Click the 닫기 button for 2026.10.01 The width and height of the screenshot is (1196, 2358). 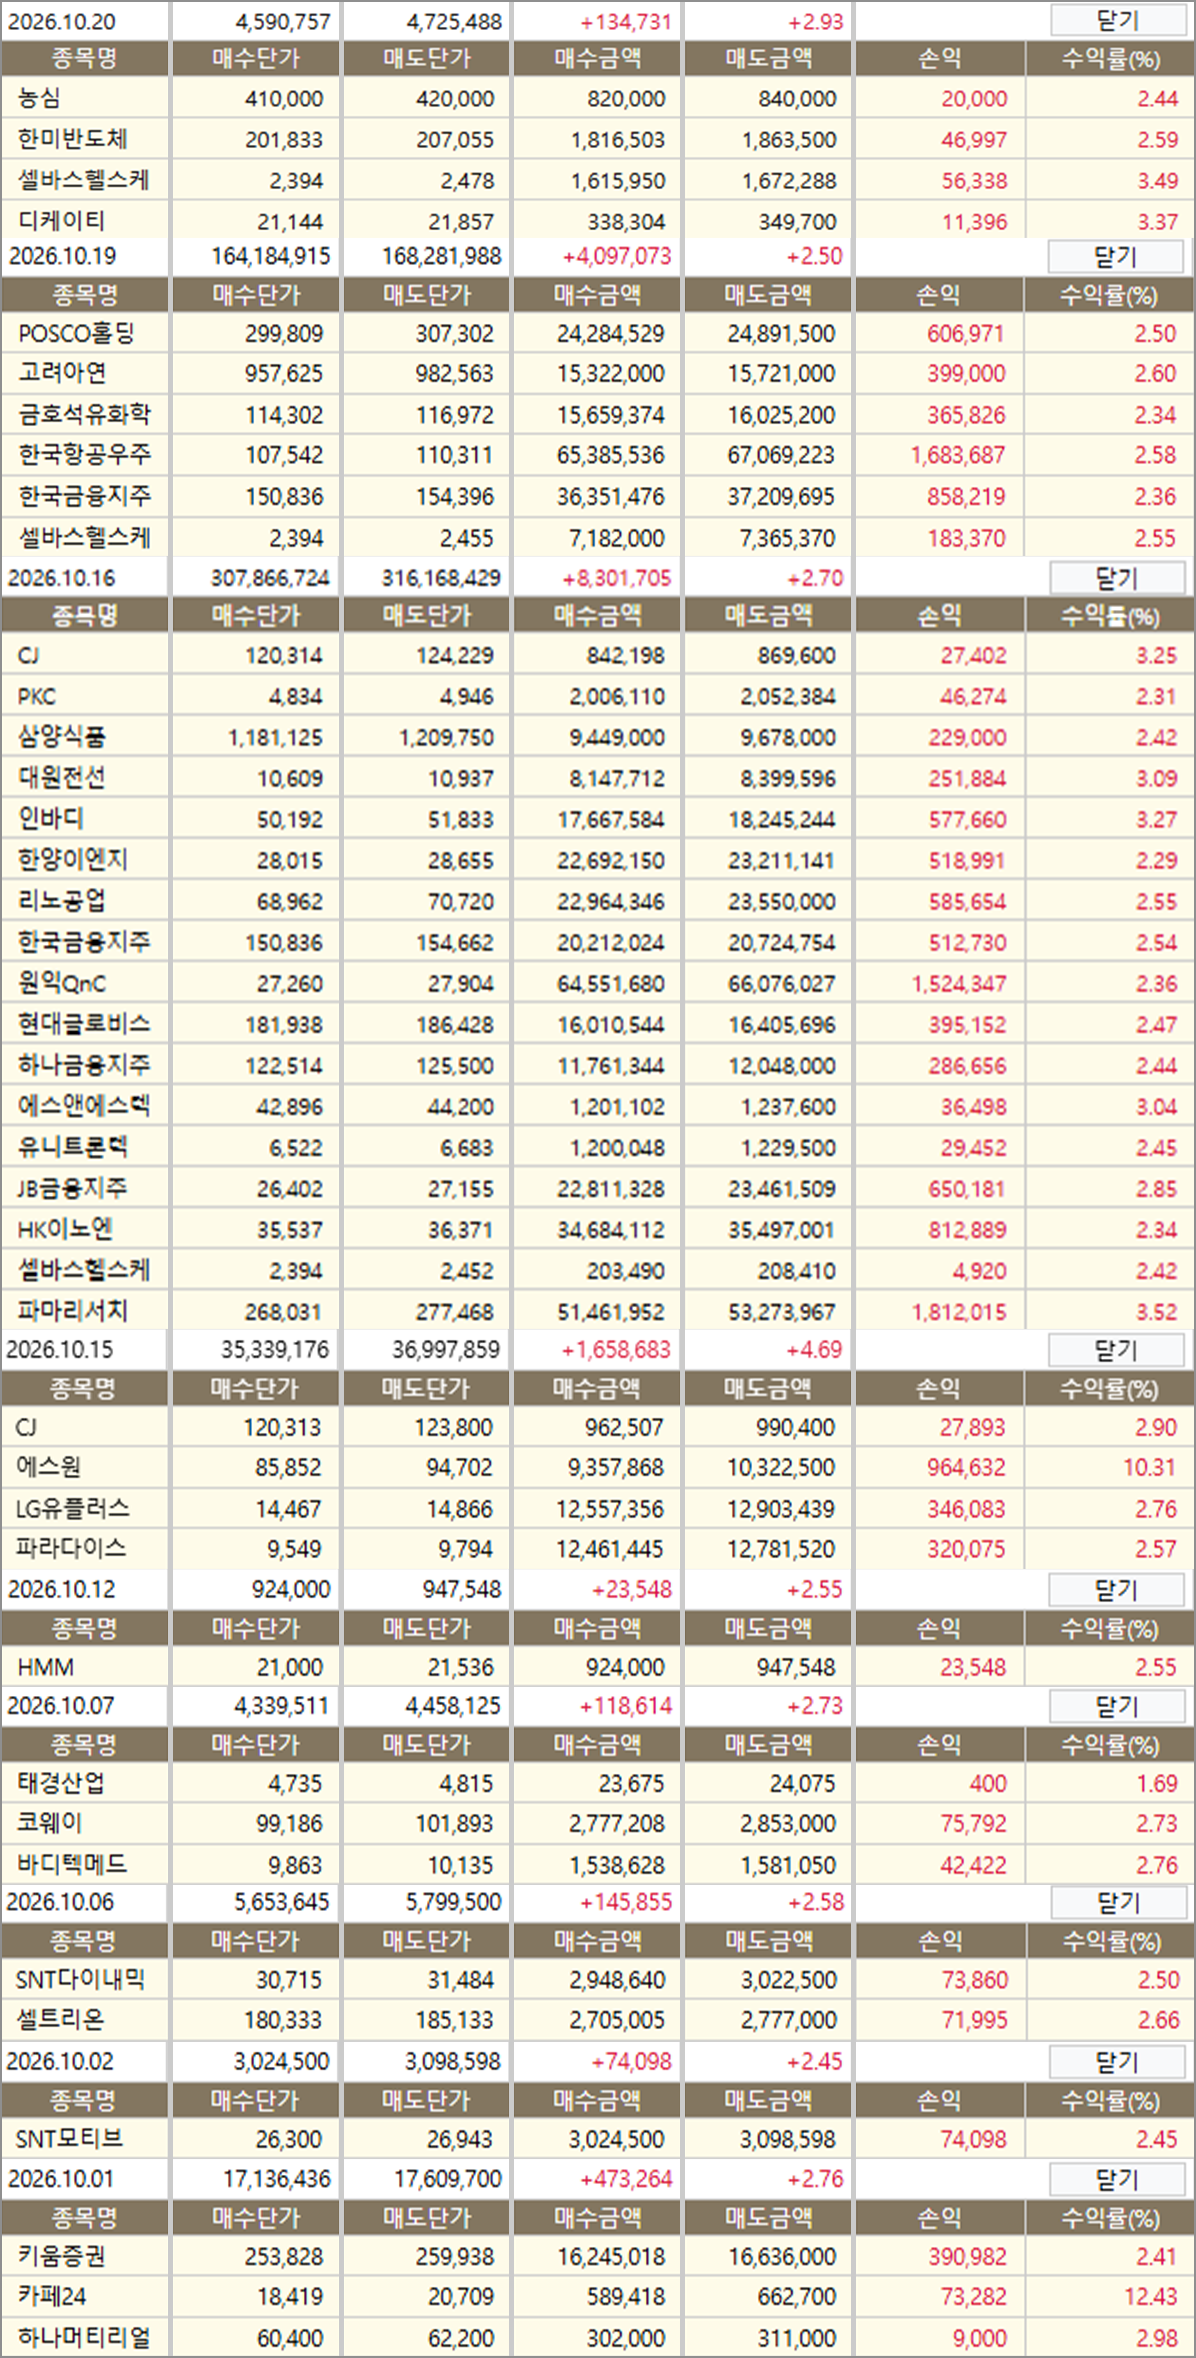pos(1117,2179)
